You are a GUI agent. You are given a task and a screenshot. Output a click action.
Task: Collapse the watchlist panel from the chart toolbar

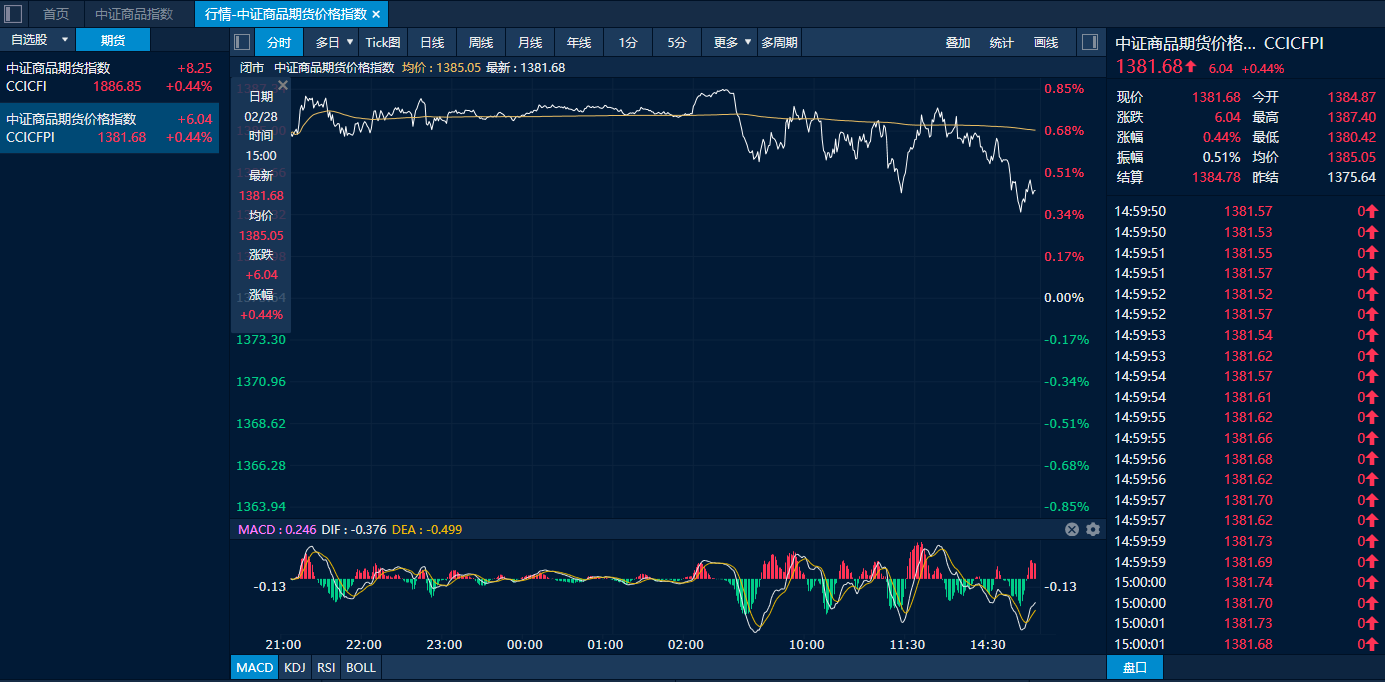[x=241, y=42]
